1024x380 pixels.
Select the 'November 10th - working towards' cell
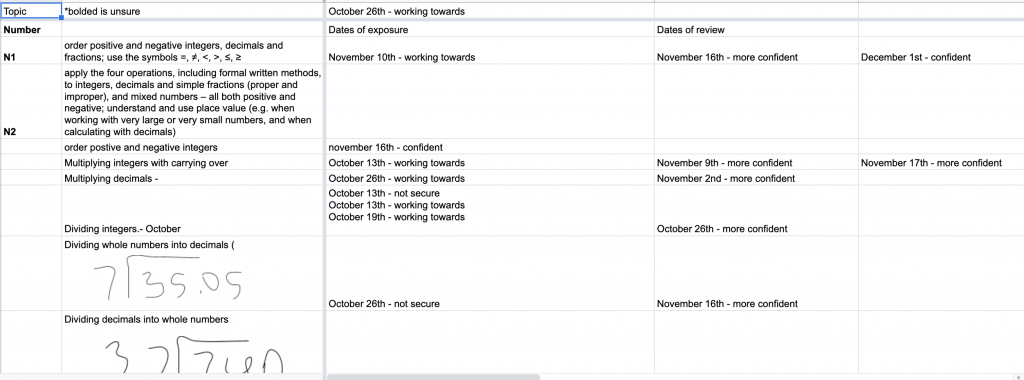(x=490, y=50)
